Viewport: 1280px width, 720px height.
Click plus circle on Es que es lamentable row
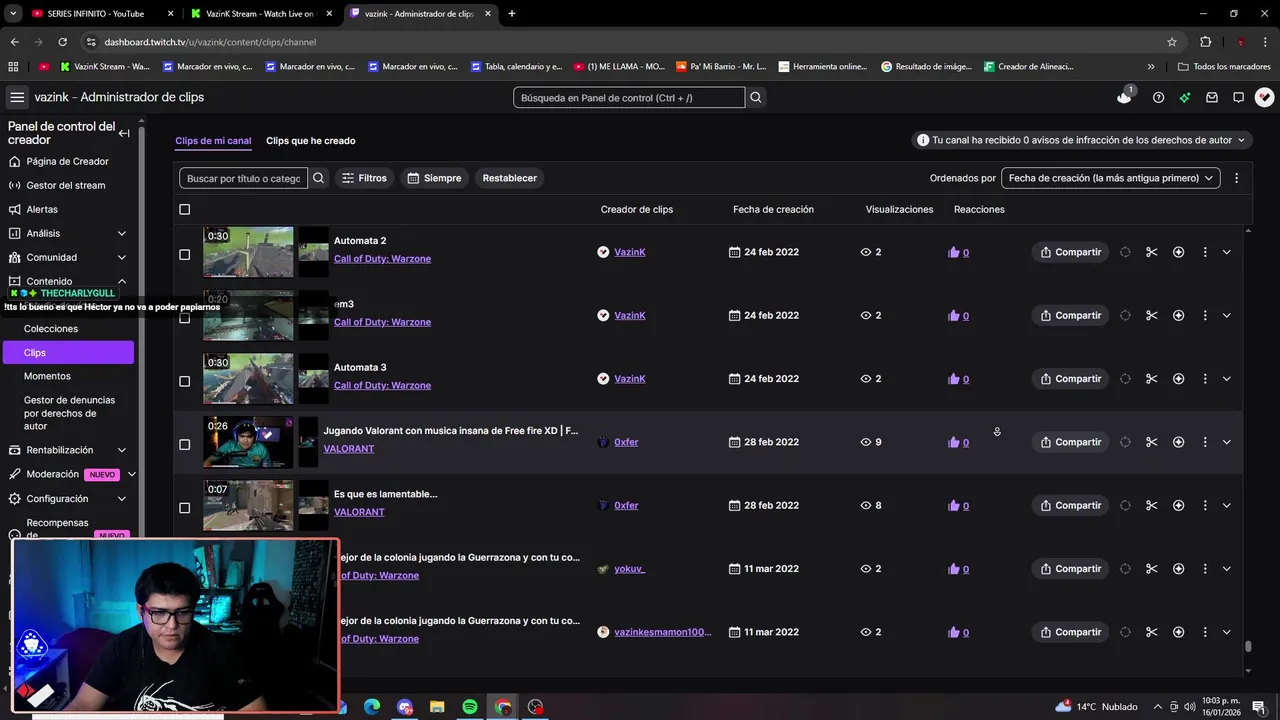(1178, 505)
